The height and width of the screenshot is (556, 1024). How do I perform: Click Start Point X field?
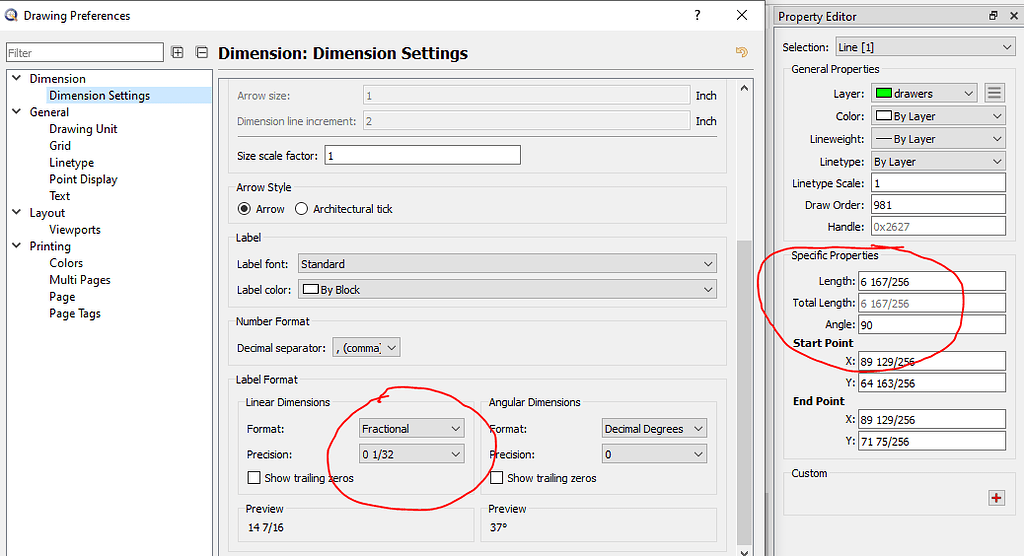click(932, 361)
